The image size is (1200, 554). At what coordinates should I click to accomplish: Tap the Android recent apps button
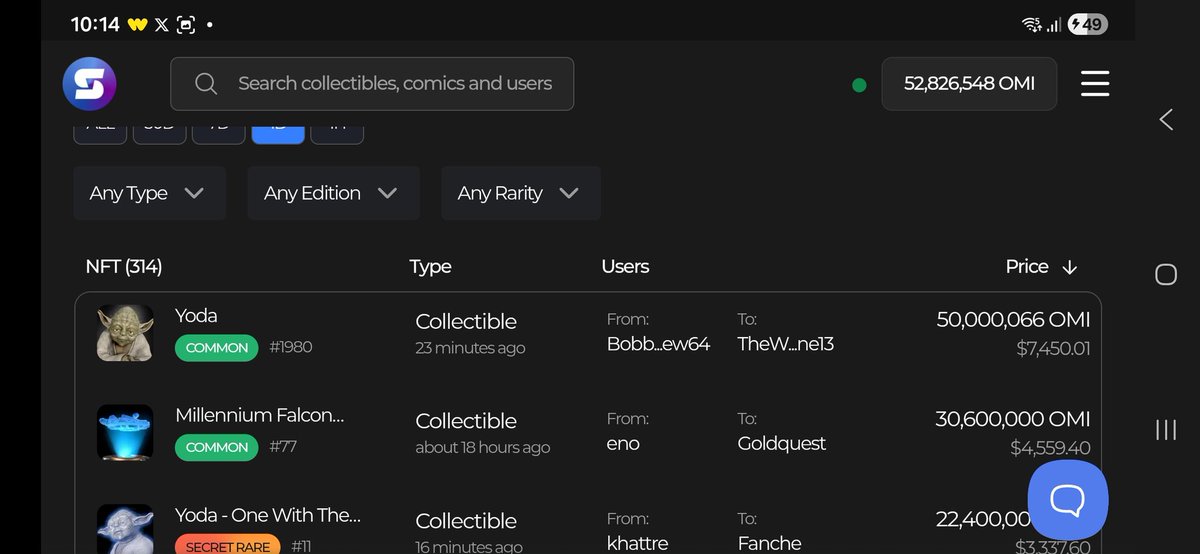point(1166,430)
